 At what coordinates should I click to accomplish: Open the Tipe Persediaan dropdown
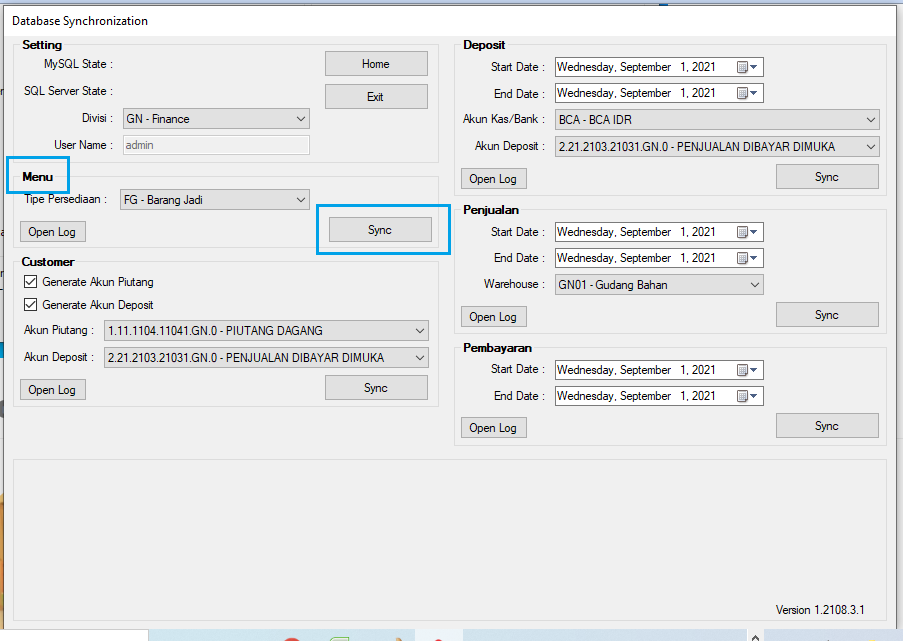point(301,200)
